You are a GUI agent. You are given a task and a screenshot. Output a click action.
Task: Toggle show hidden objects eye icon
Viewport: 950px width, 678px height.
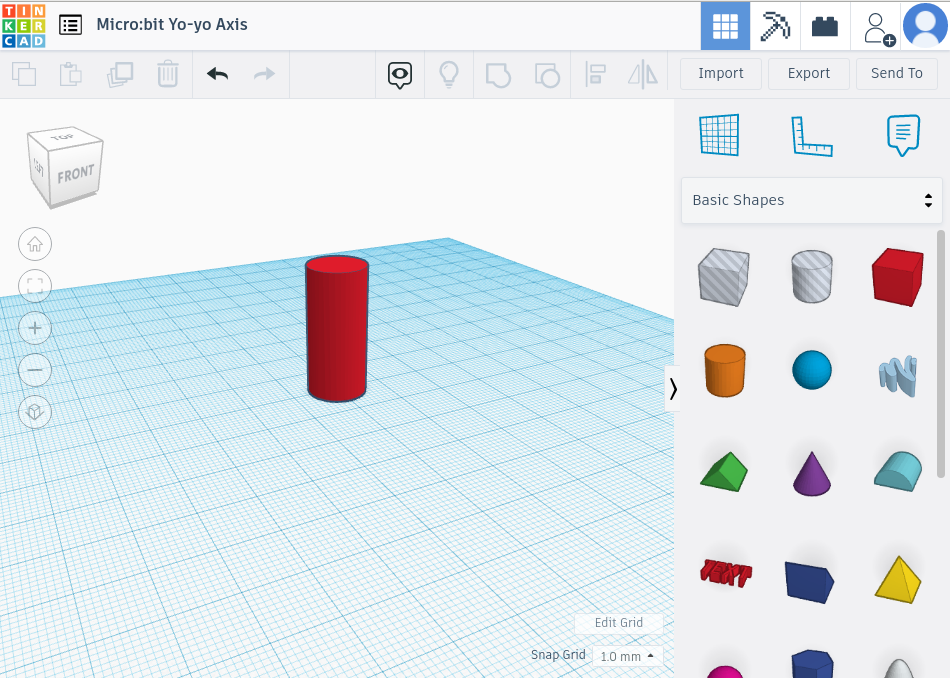pyautogui.click(x=399, y=75)
